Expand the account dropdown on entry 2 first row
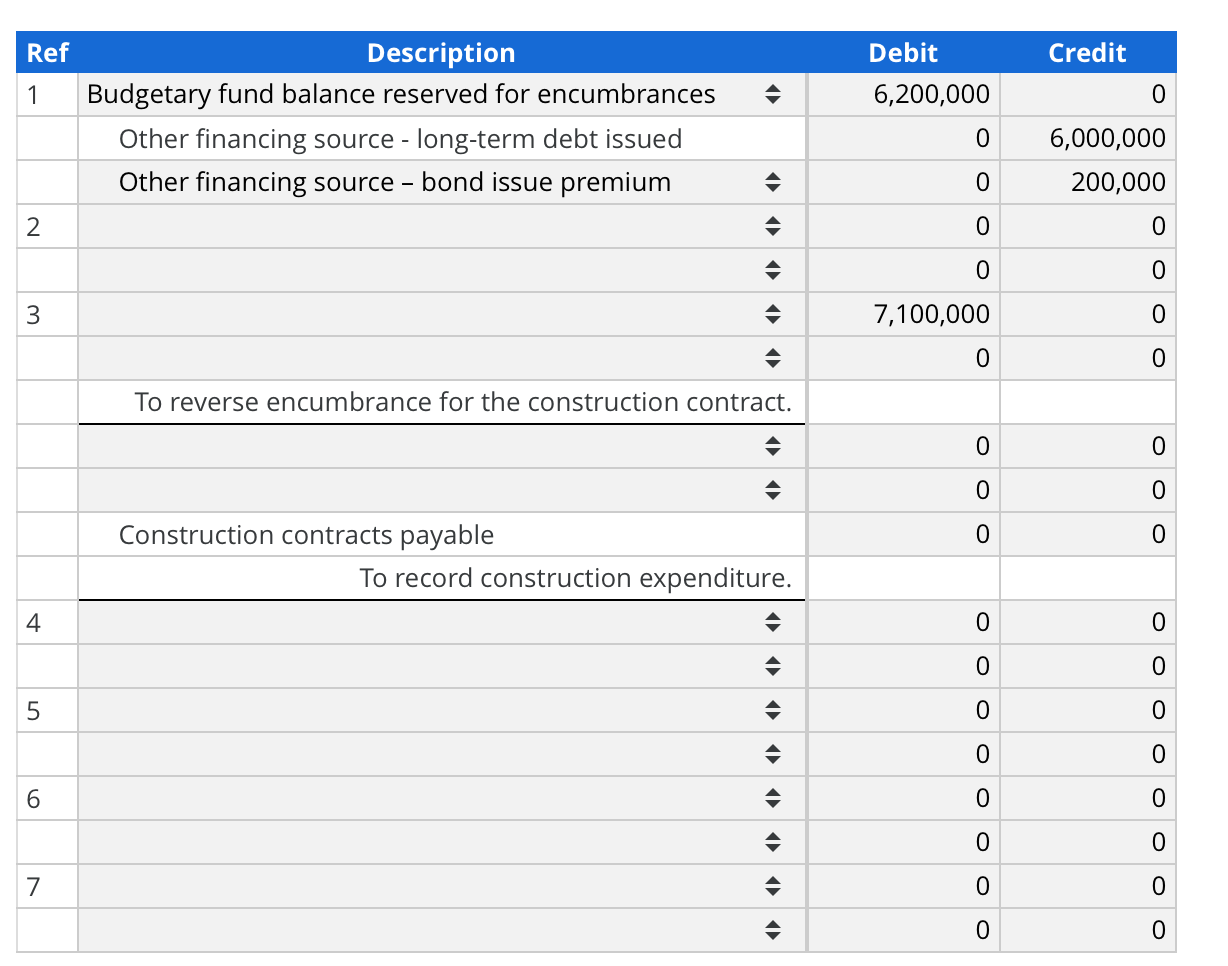The width and height of the screenshot is (1228, 966). [x=773, y=226]
